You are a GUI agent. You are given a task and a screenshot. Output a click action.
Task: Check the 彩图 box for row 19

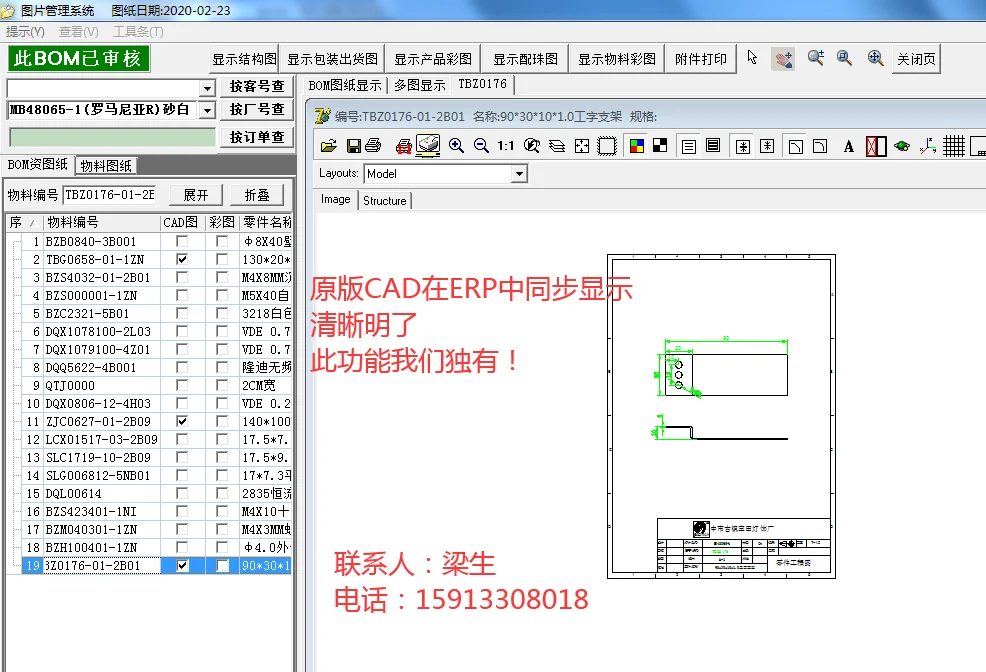point(223,565)
